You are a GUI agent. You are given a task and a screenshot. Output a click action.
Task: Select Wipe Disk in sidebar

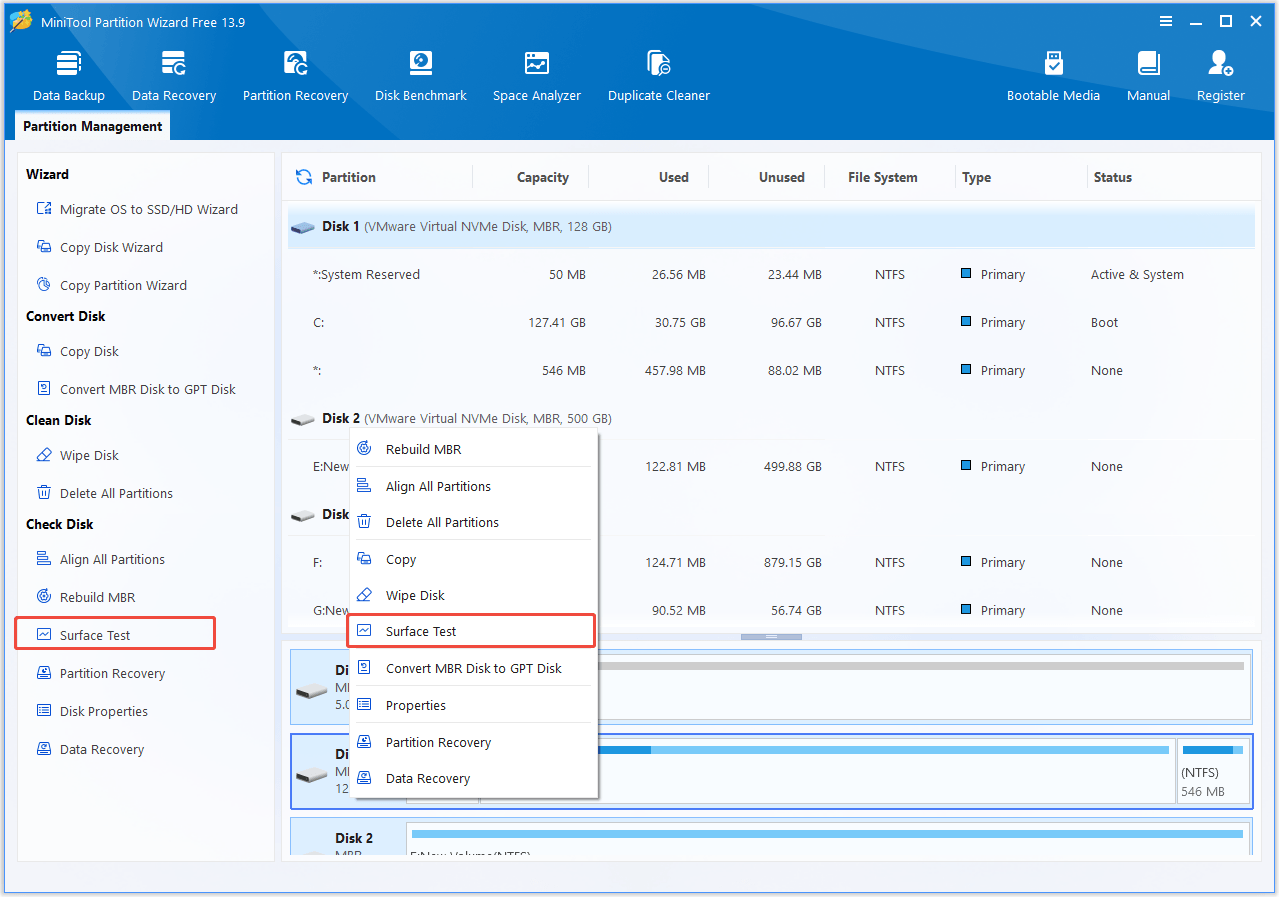[77, 455]
